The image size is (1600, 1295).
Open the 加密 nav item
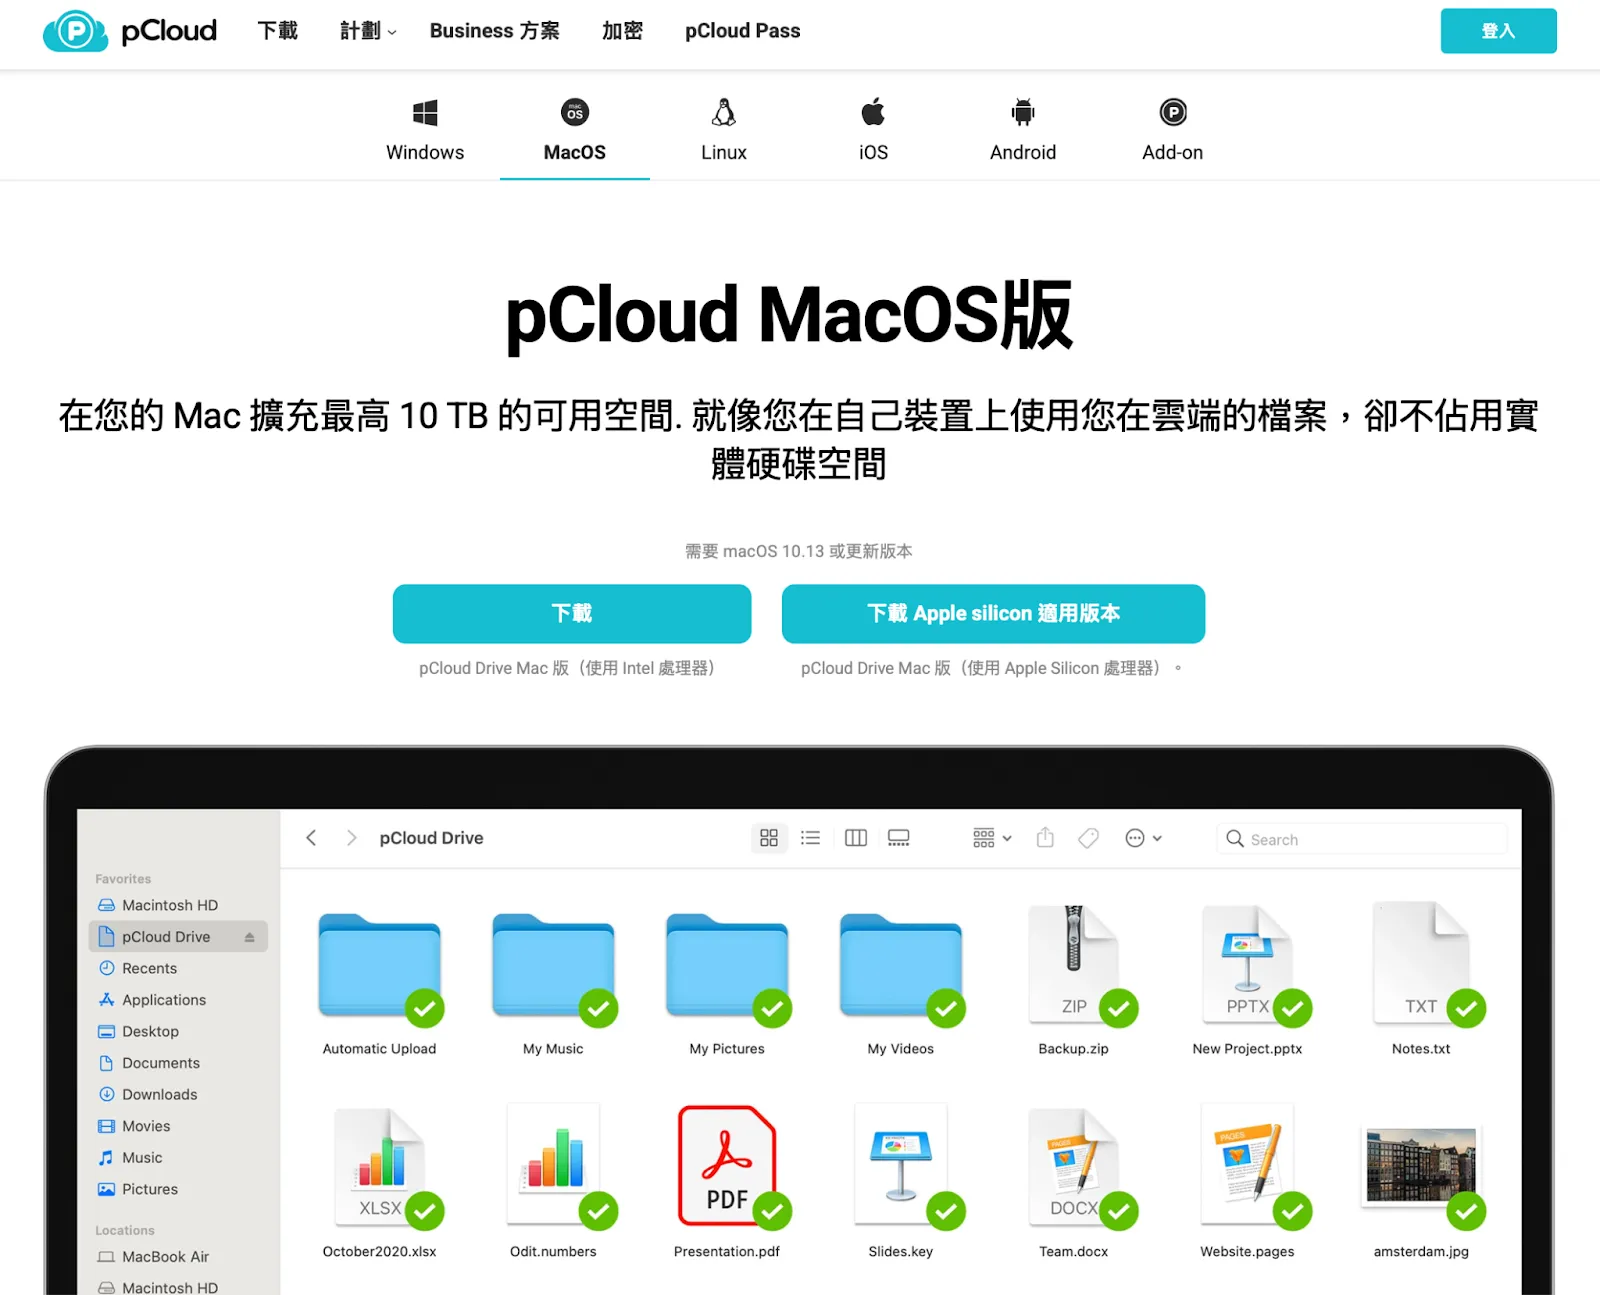point(622,31)
